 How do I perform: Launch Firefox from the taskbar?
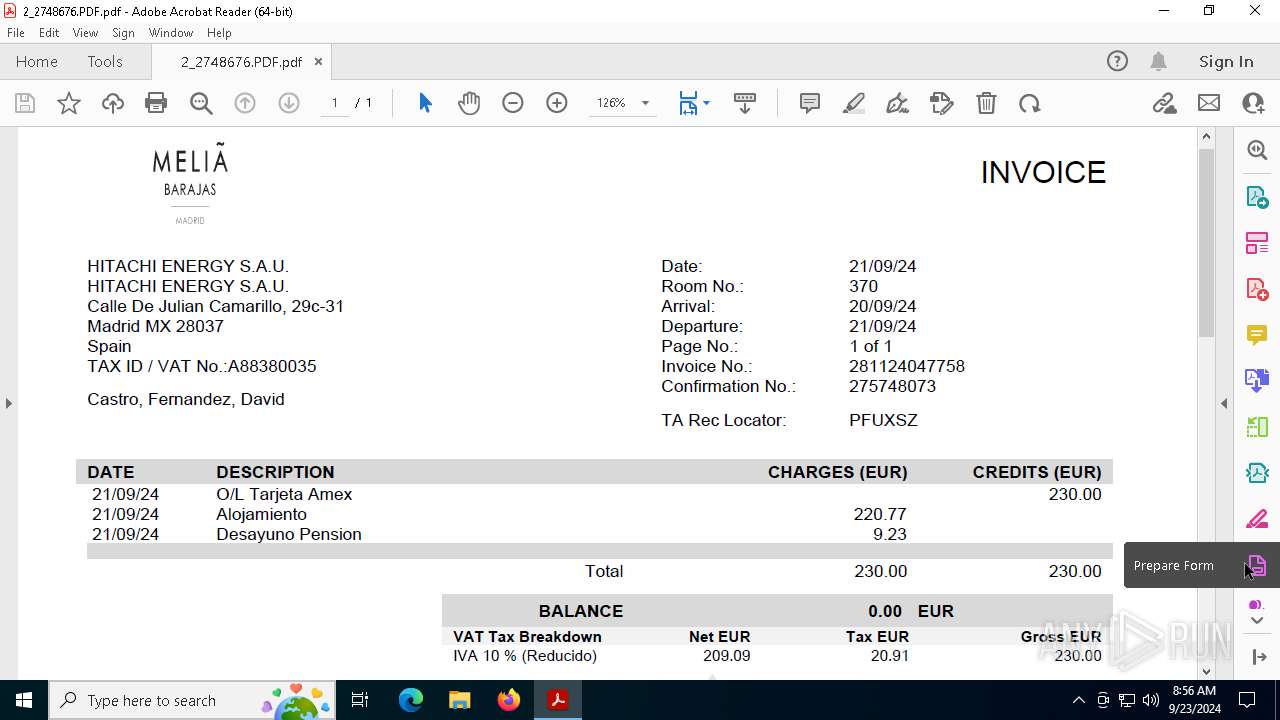(x=508, y=700)
